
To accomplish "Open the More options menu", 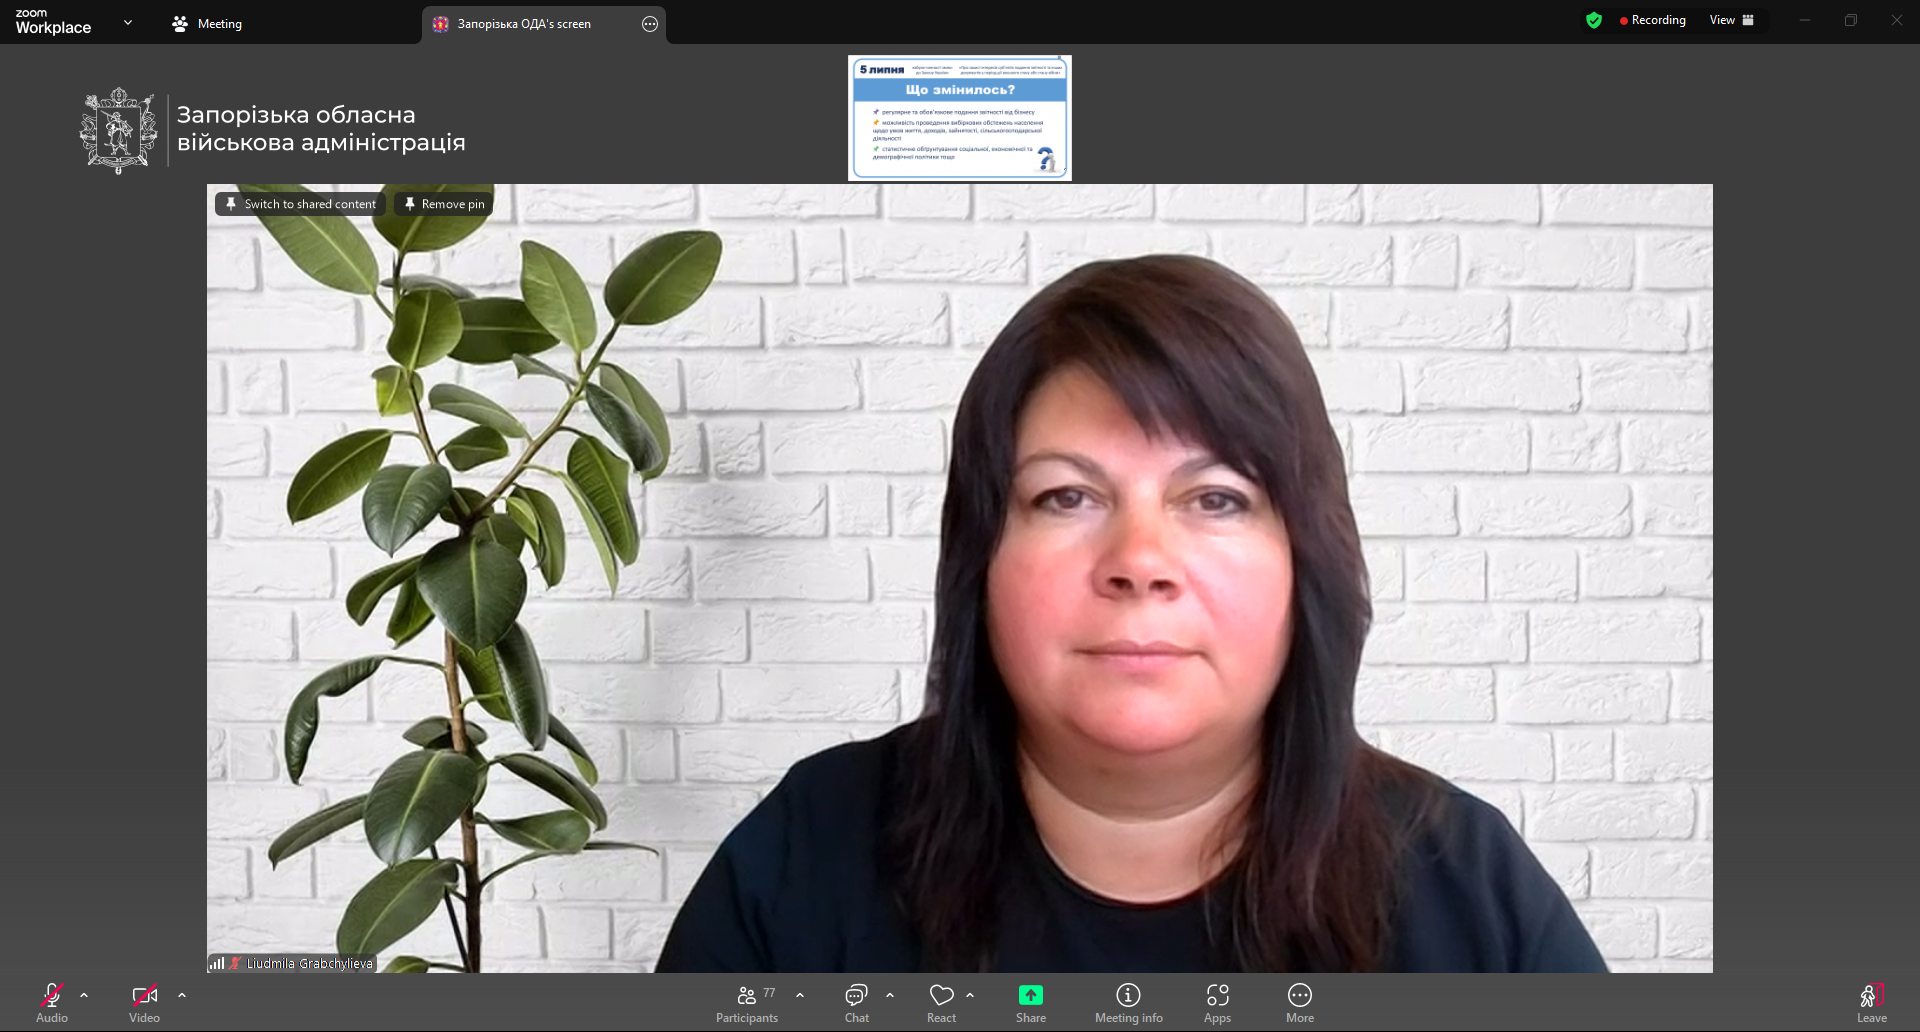I will click(1300, 1003).
